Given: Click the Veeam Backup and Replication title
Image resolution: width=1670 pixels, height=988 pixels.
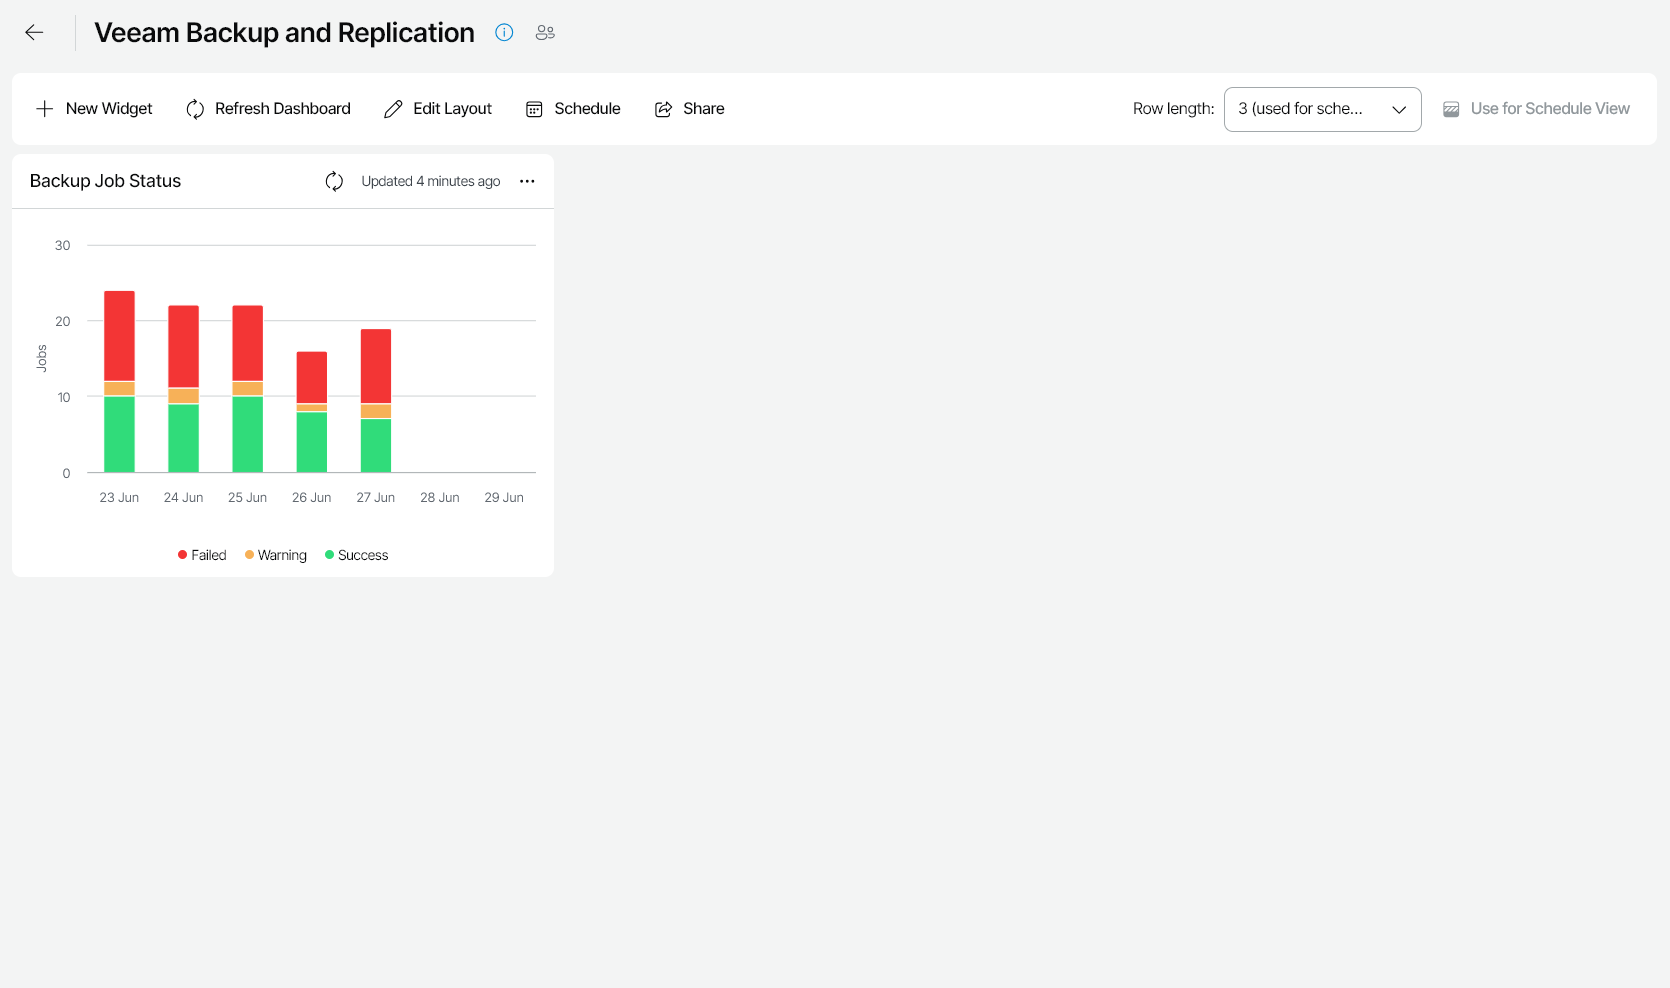Looking at the screenshot, I should 284,33.
